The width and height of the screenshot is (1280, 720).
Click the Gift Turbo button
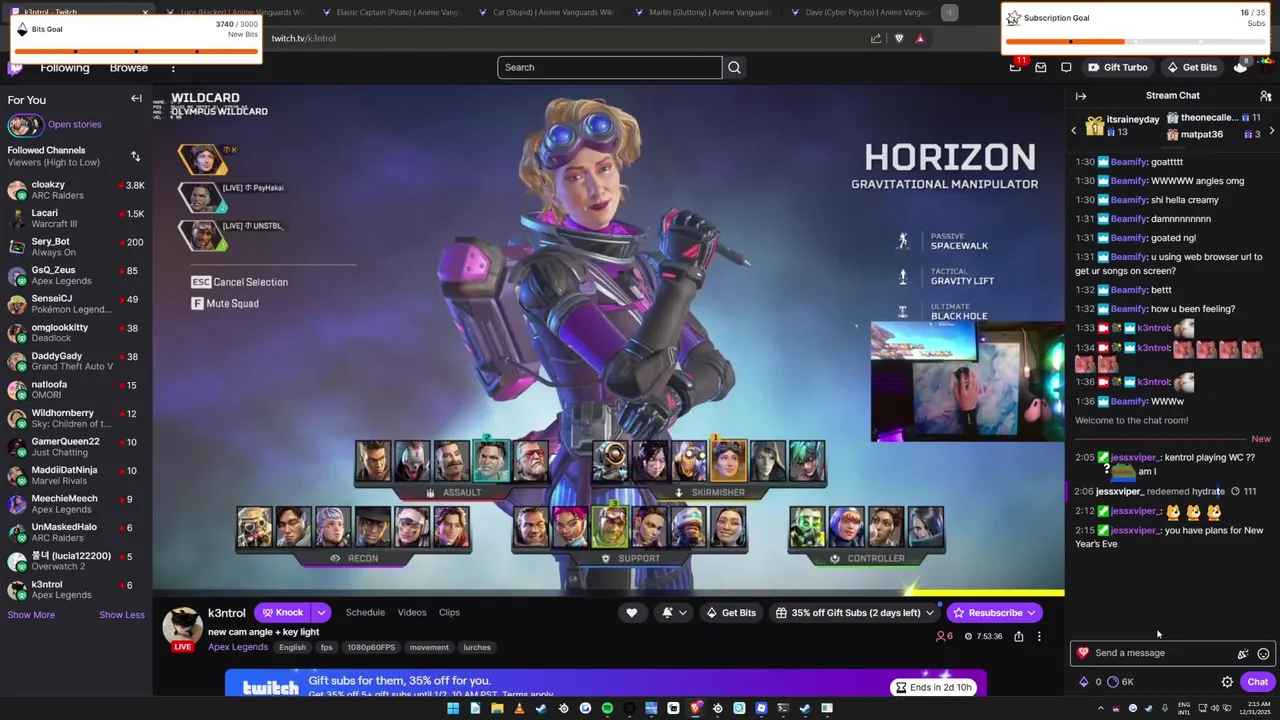pyautogui.click(x=1117, y=67)
